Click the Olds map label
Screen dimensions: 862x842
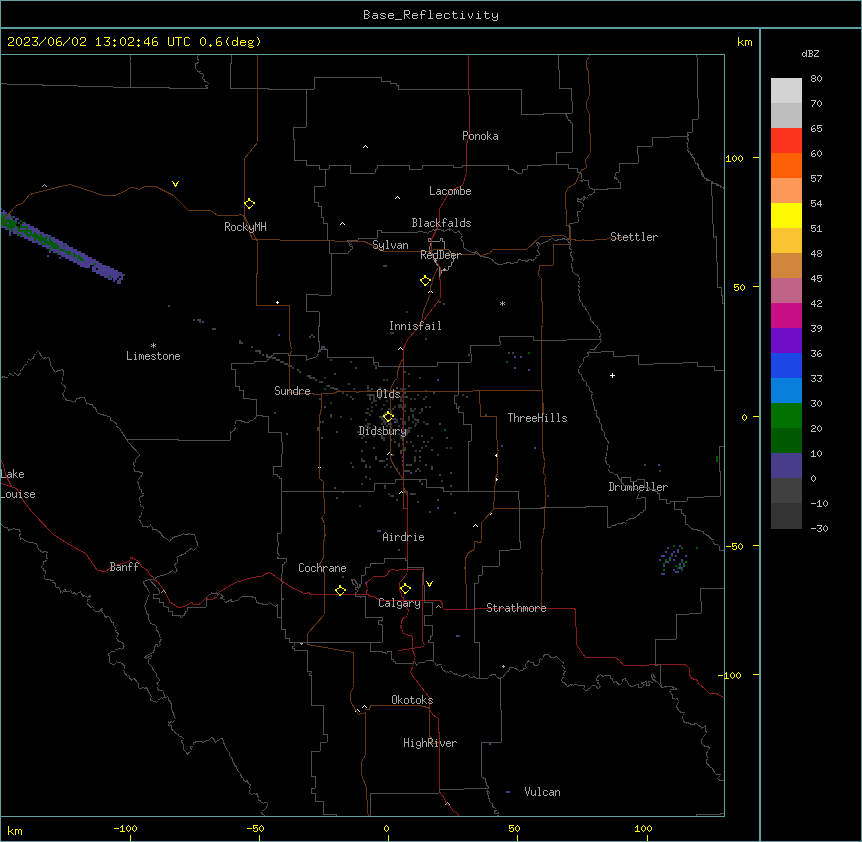[388, 394]
